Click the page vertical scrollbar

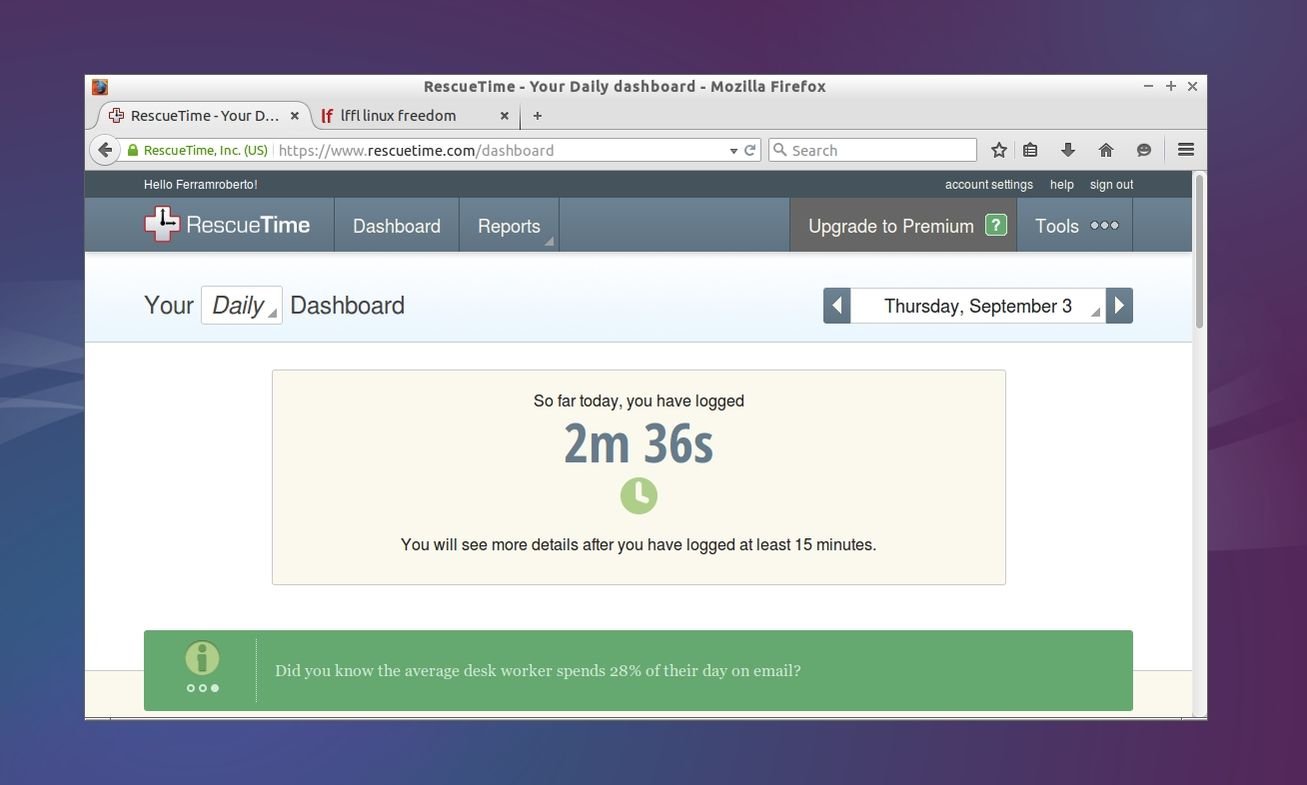(1199, 250)
